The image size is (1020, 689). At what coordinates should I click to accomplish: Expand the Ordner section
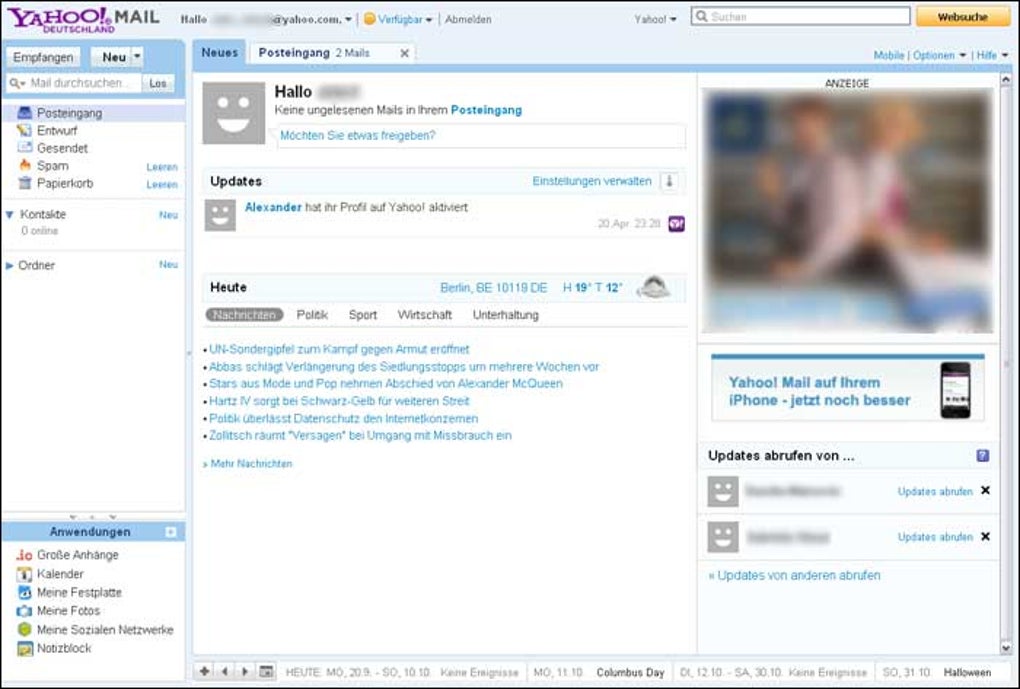(x=10, y=265)
